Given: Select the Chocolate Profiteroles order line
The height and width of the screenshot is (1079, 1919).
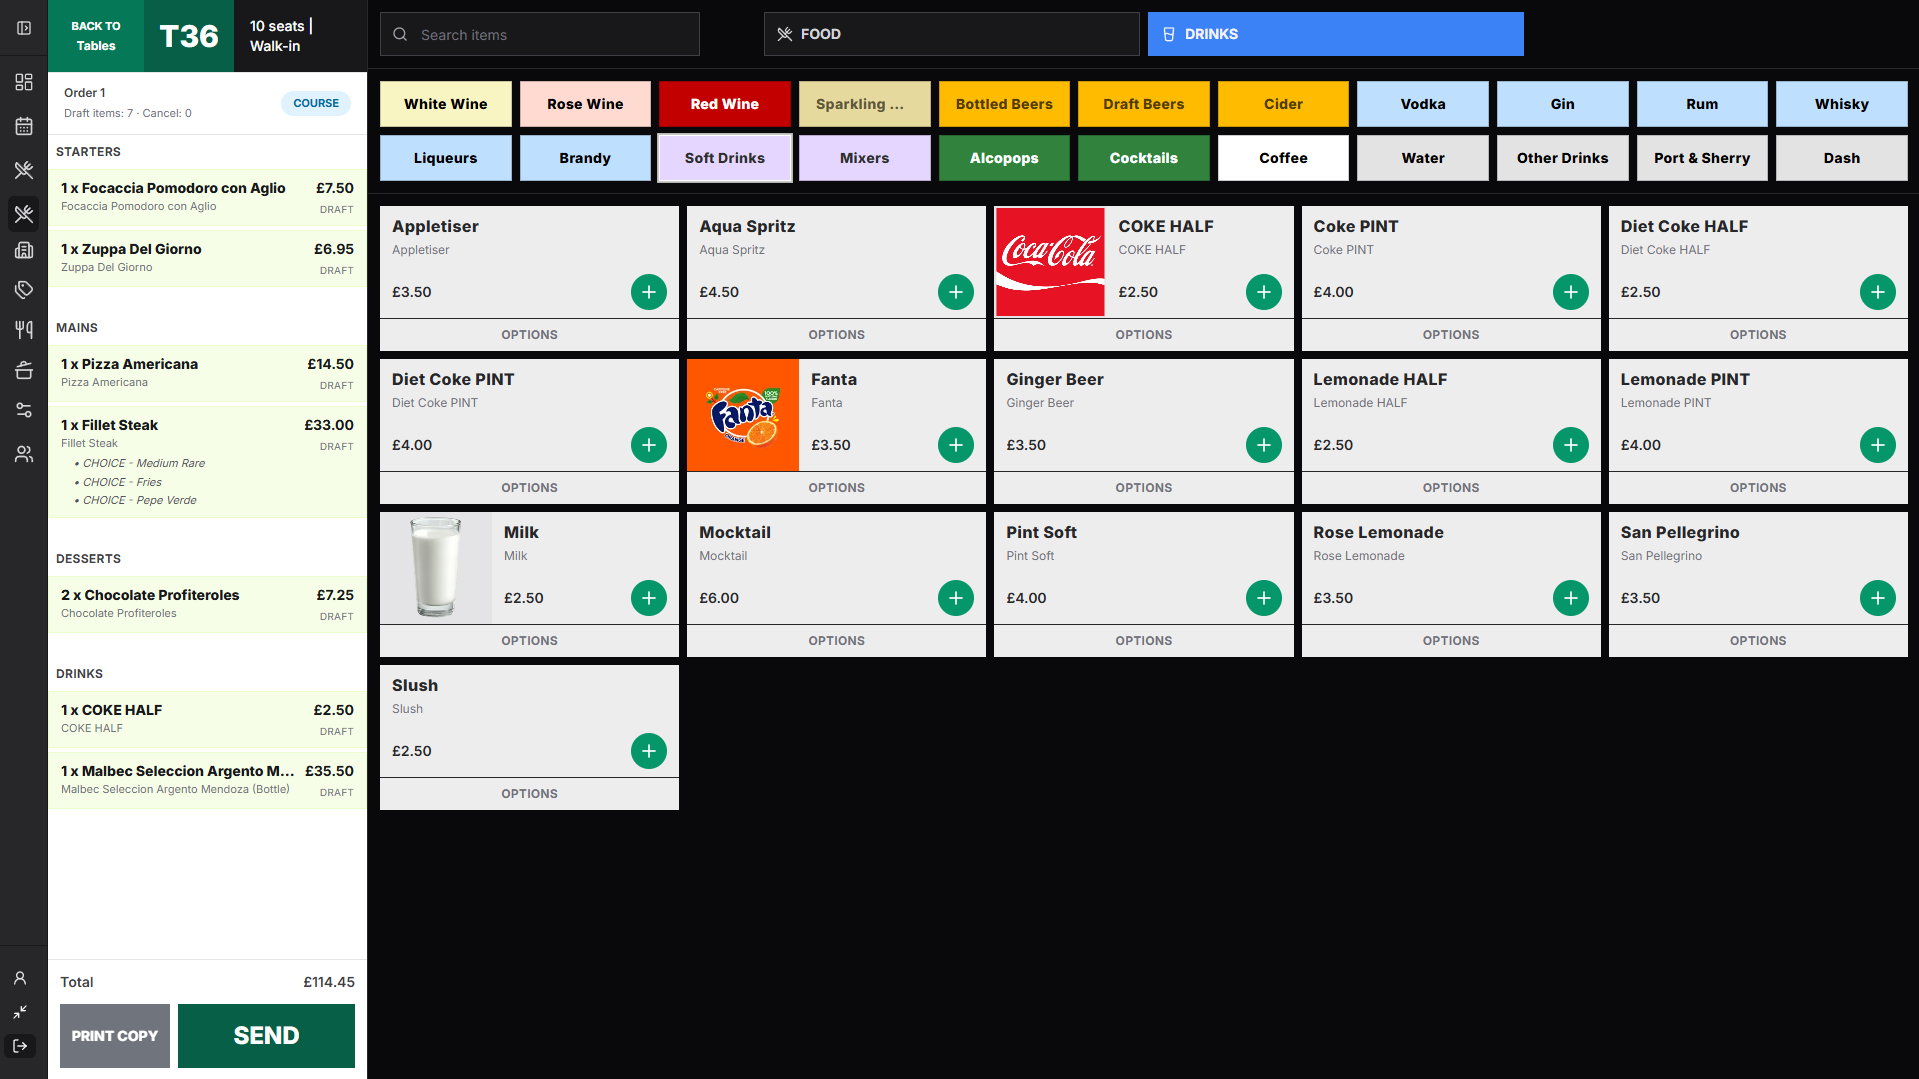Looking at the screenshot, I should coord(207,604).
